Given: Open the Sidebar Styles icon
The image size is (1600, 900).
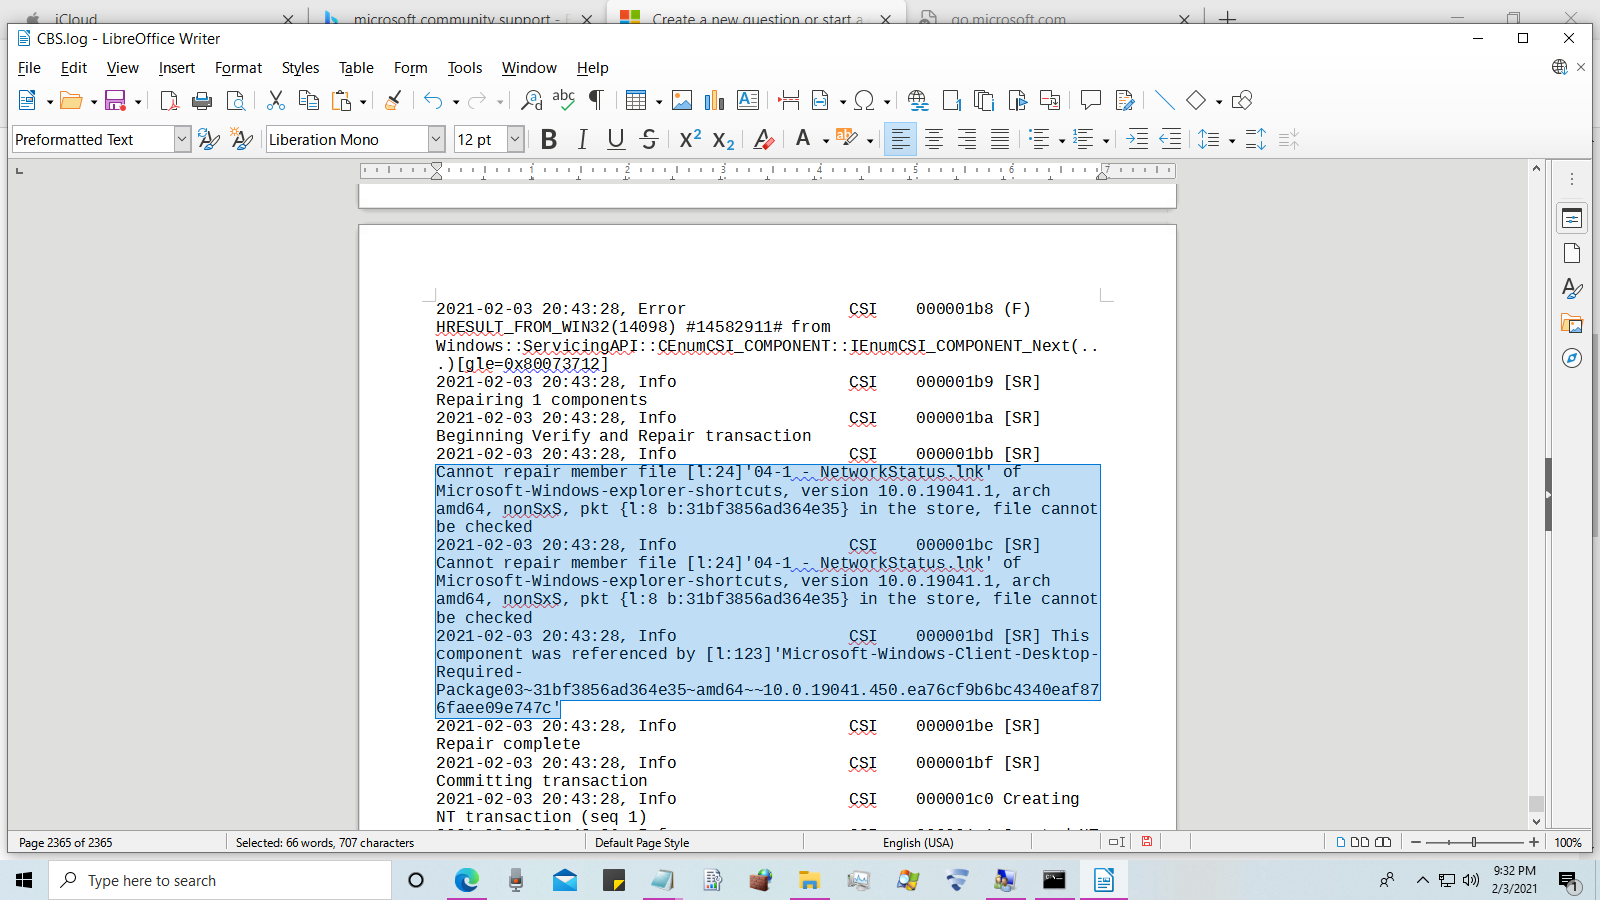Looking at the screenshot, I should click(x=1572, y=288).
